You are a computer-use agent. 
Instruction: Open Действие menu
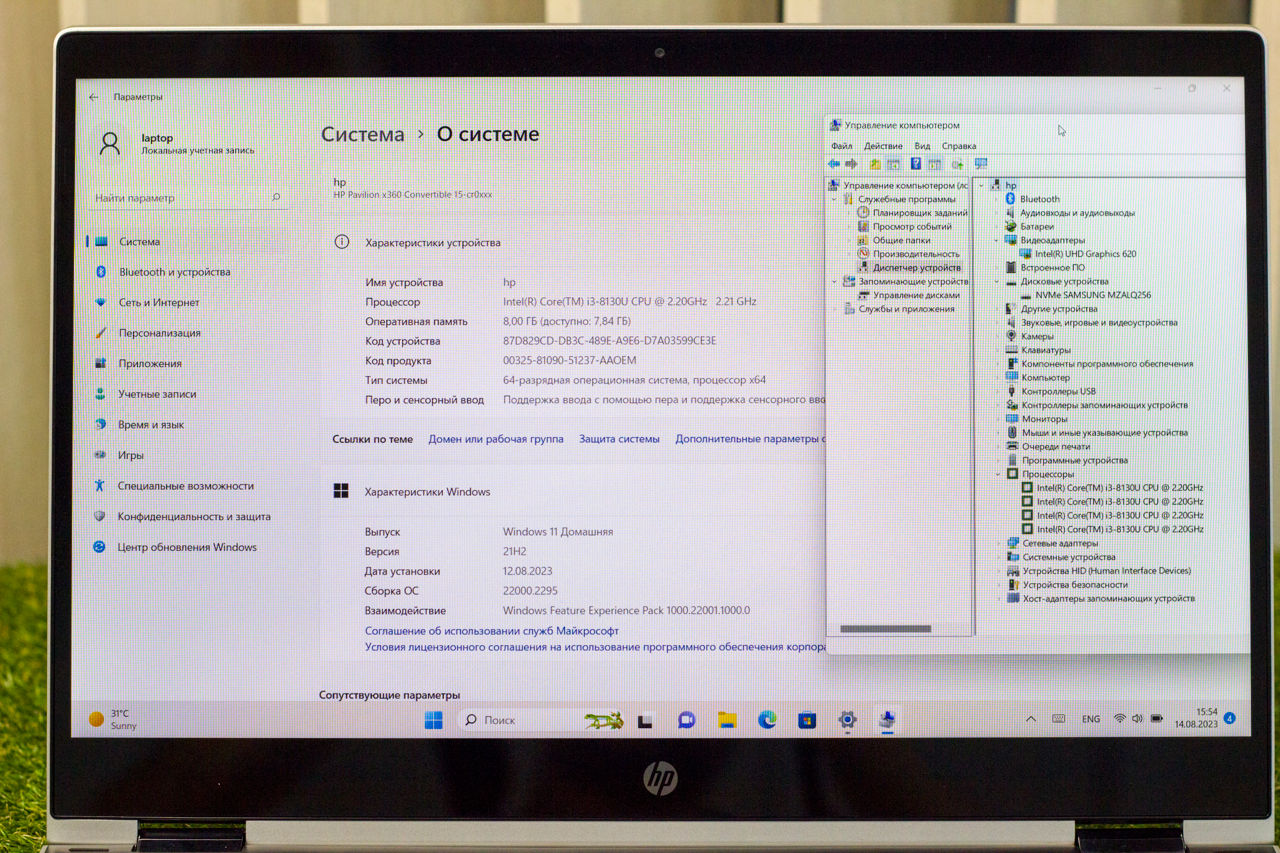[883, 146]
